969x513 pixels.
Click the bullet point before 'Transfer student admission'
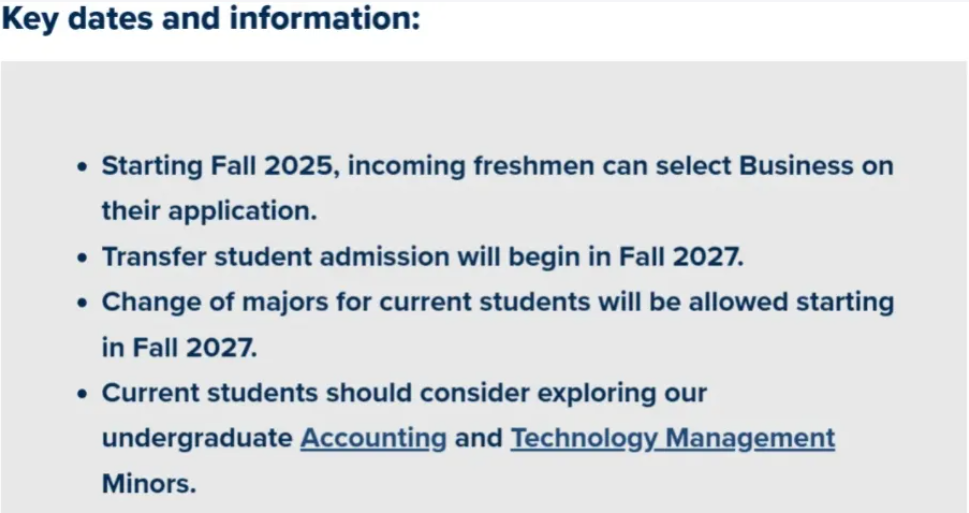[x=83, y=258]
